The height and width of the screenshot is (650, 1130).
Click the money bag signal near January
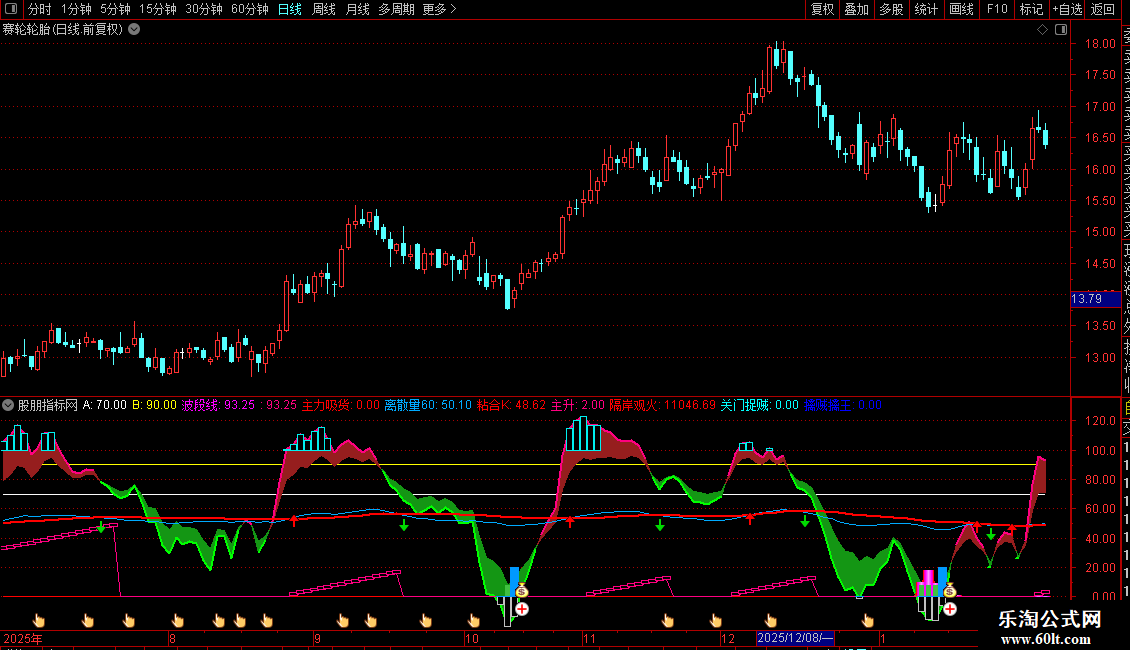pyautogui.click(x=950, y=591)
